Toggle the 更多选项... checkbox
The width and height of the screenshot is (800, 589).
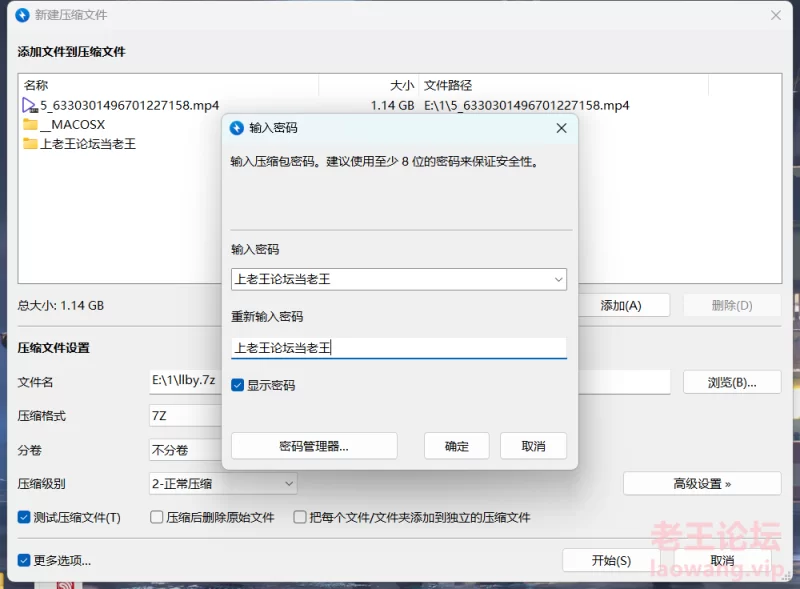(x=23, y=560)
